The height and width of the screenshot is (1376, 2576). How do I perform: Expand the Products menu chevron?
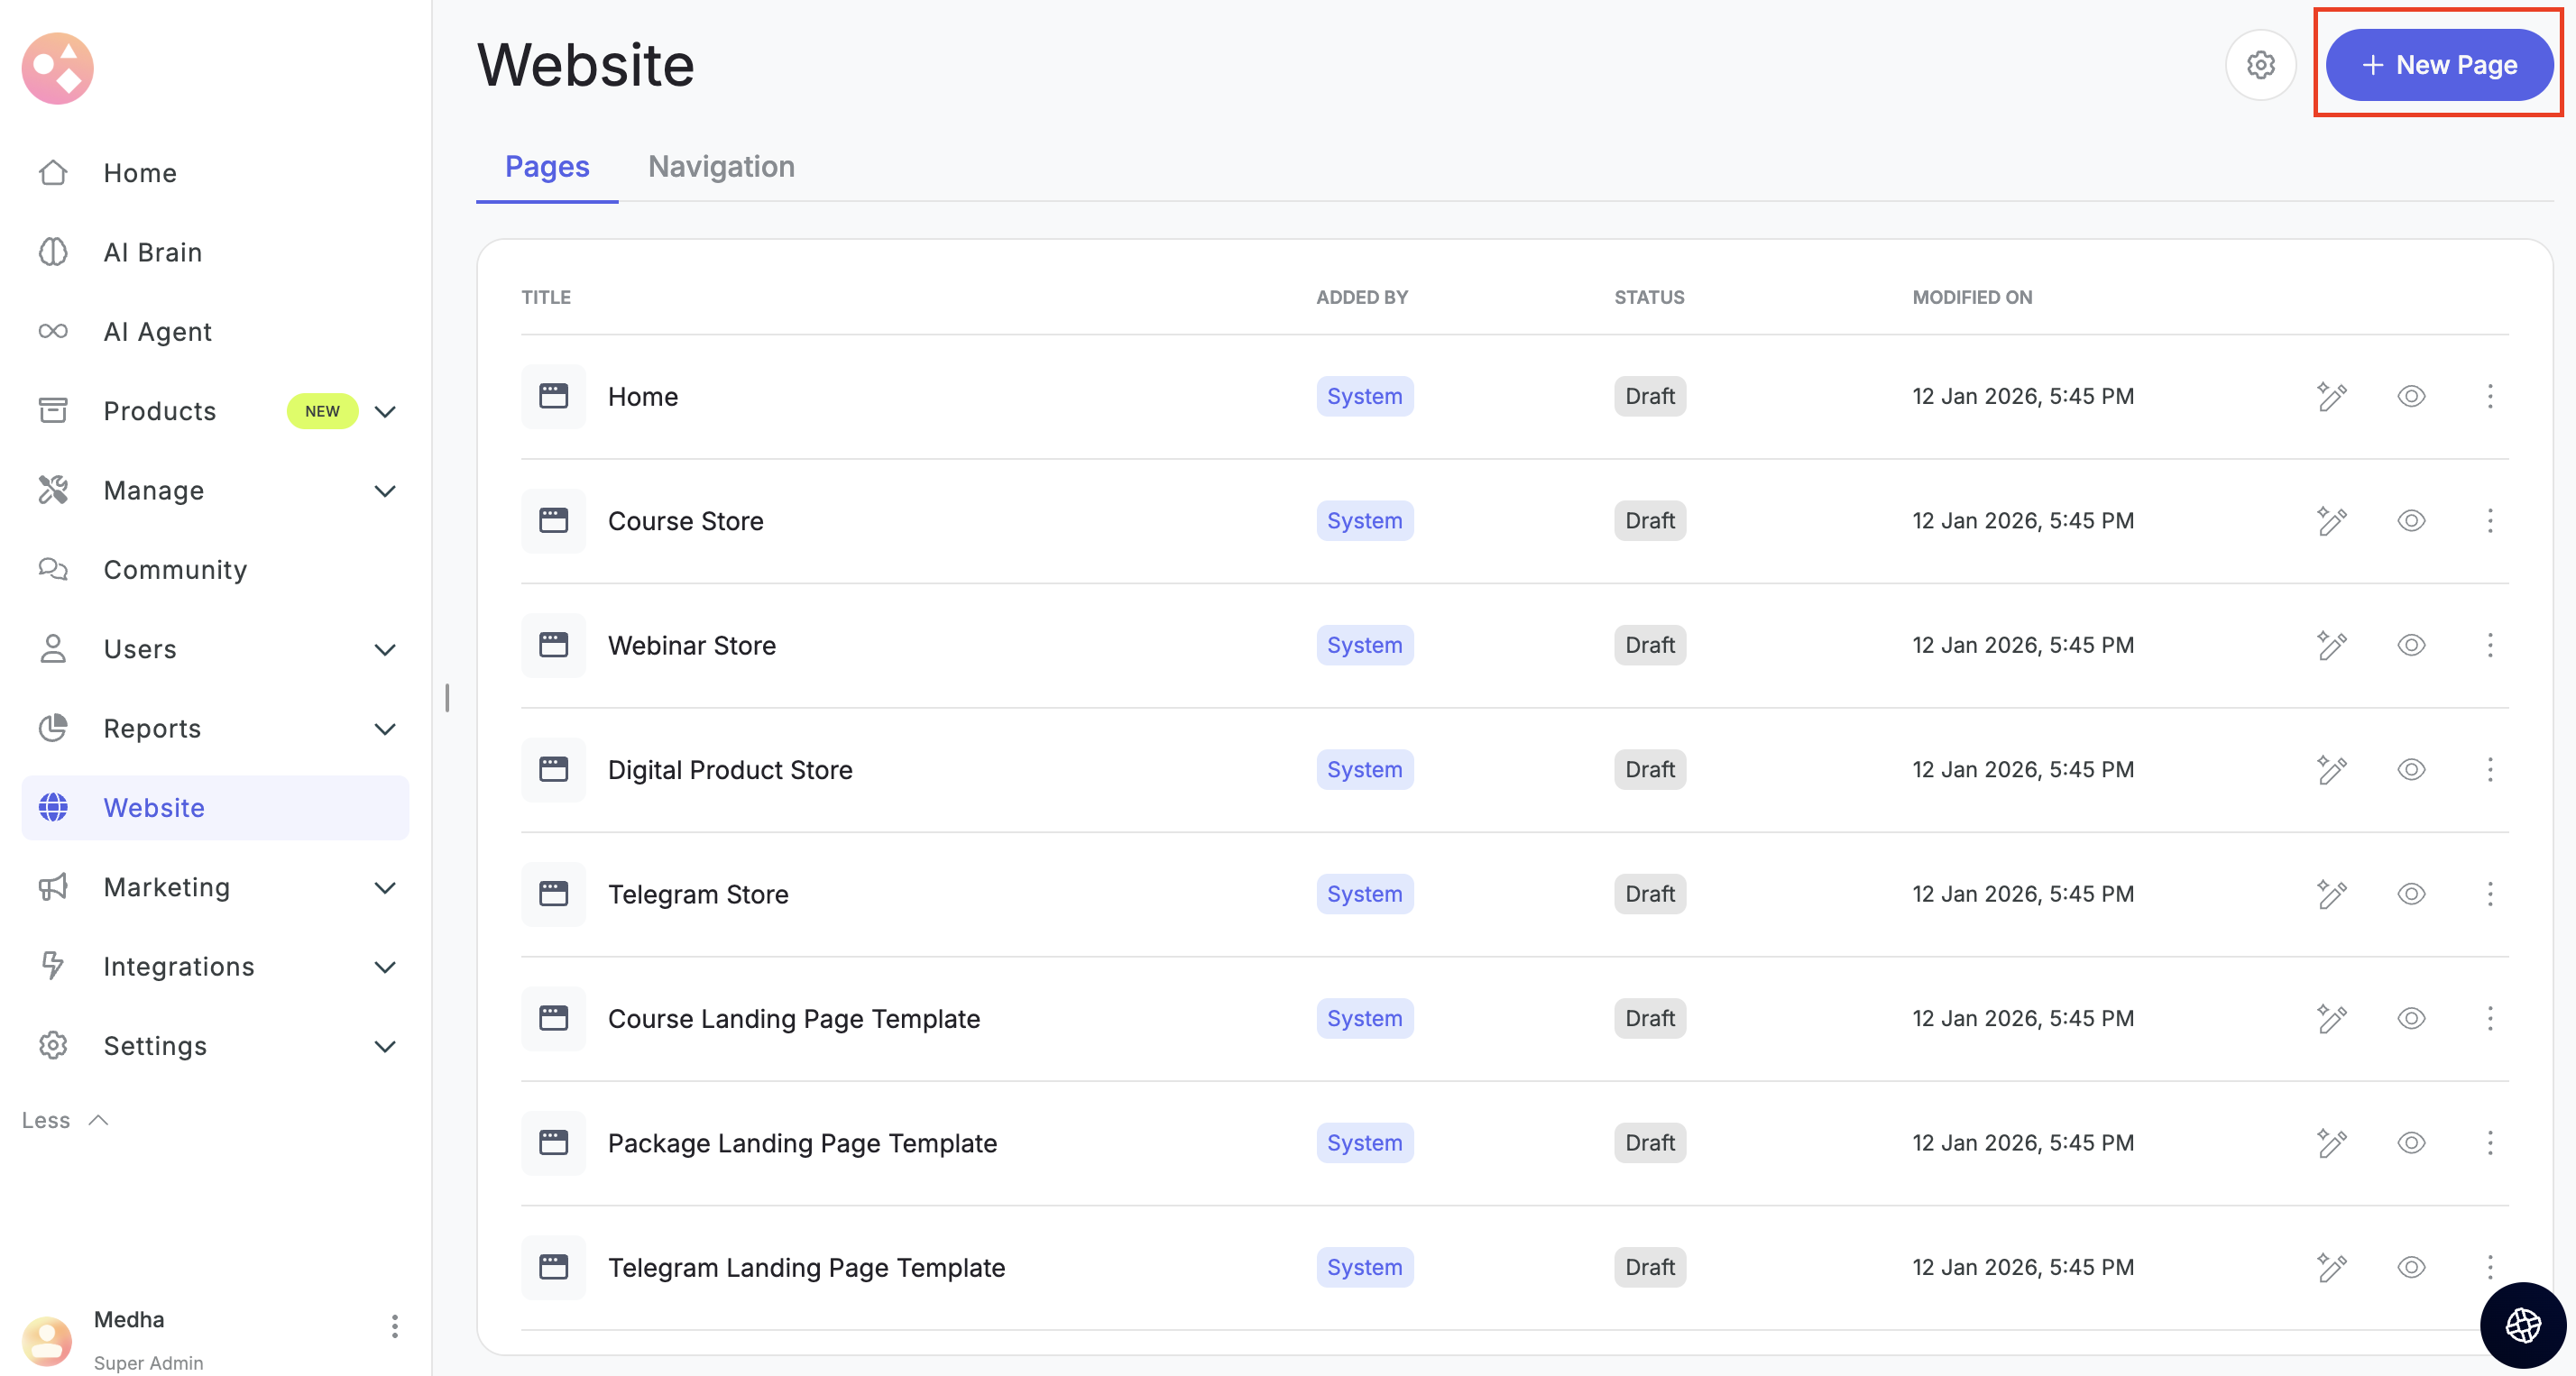pos(385,412)
